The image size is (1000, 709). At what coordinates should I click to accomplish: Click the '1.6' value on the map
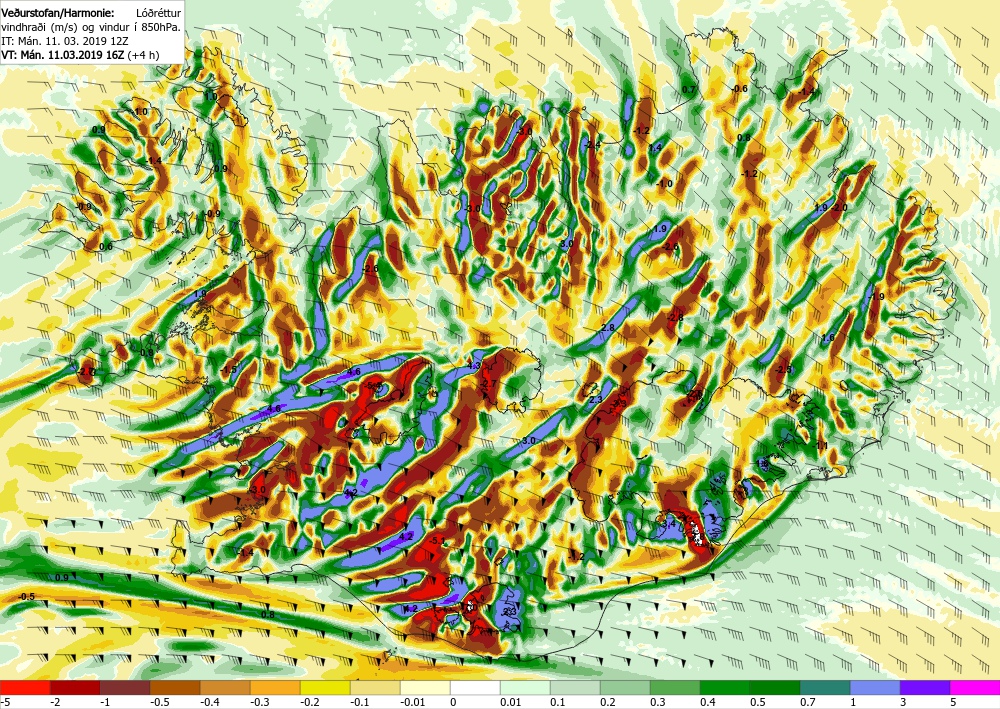[828, 338]
